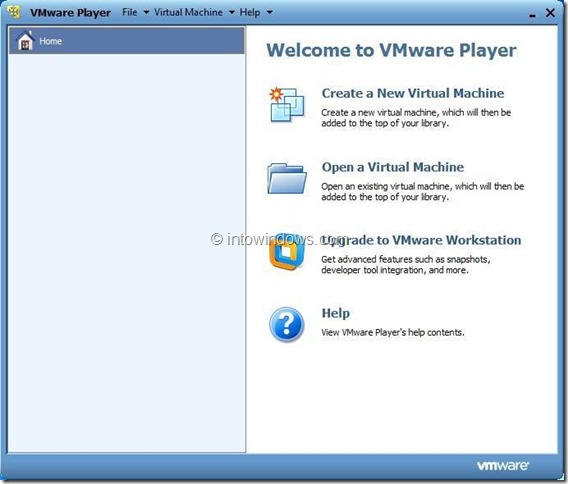This screenshot has height=484, width=568.
Task: Click the Open Virtual Machine folder icon
Action: 287,179
